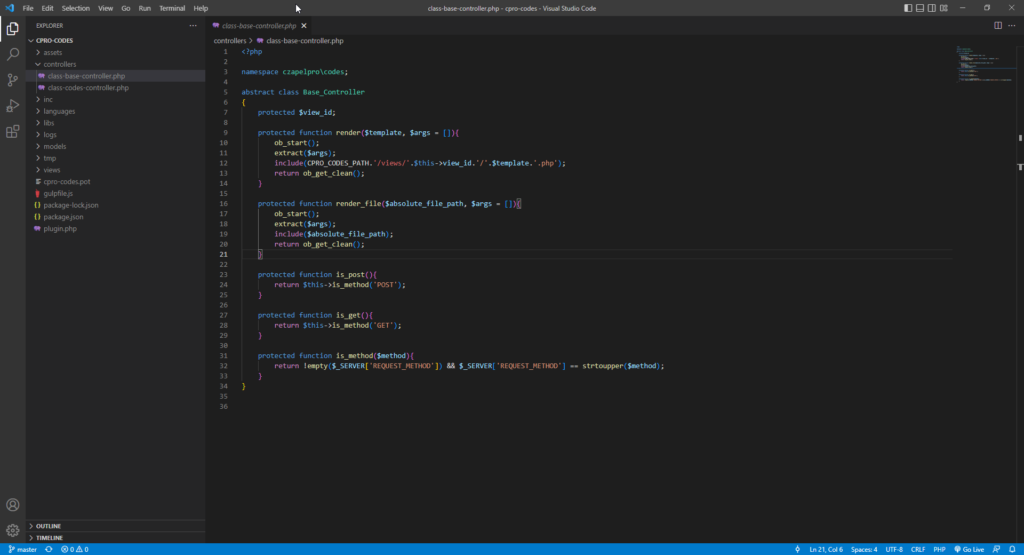
Task: Expand the languages folder
Action: [x=116, y=111]
